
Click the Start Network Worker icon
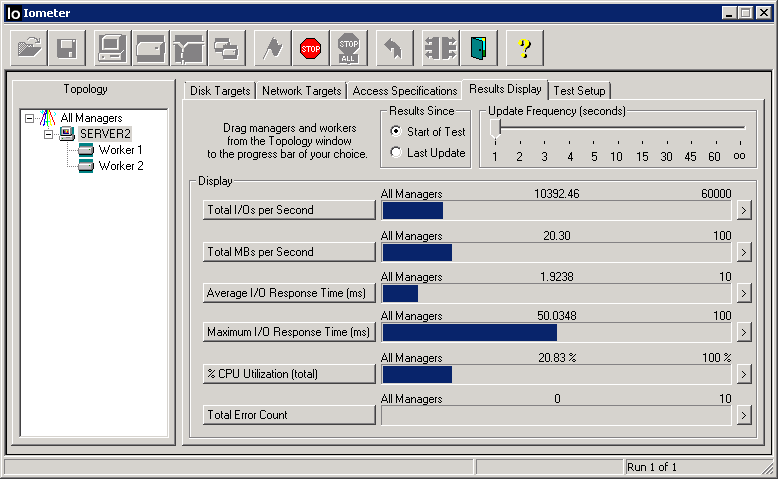pos(188,47)
